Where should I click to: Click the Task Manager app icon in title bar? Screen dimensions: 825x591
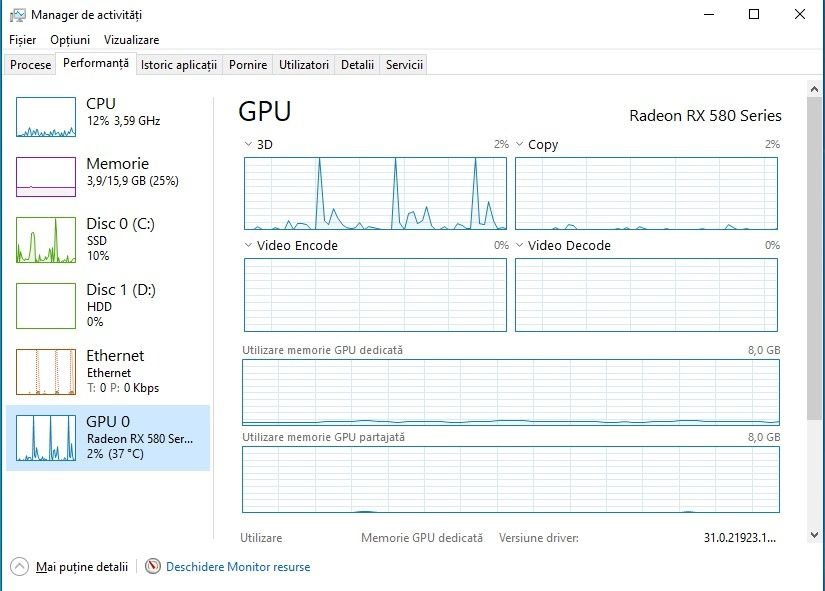[17, 15]
